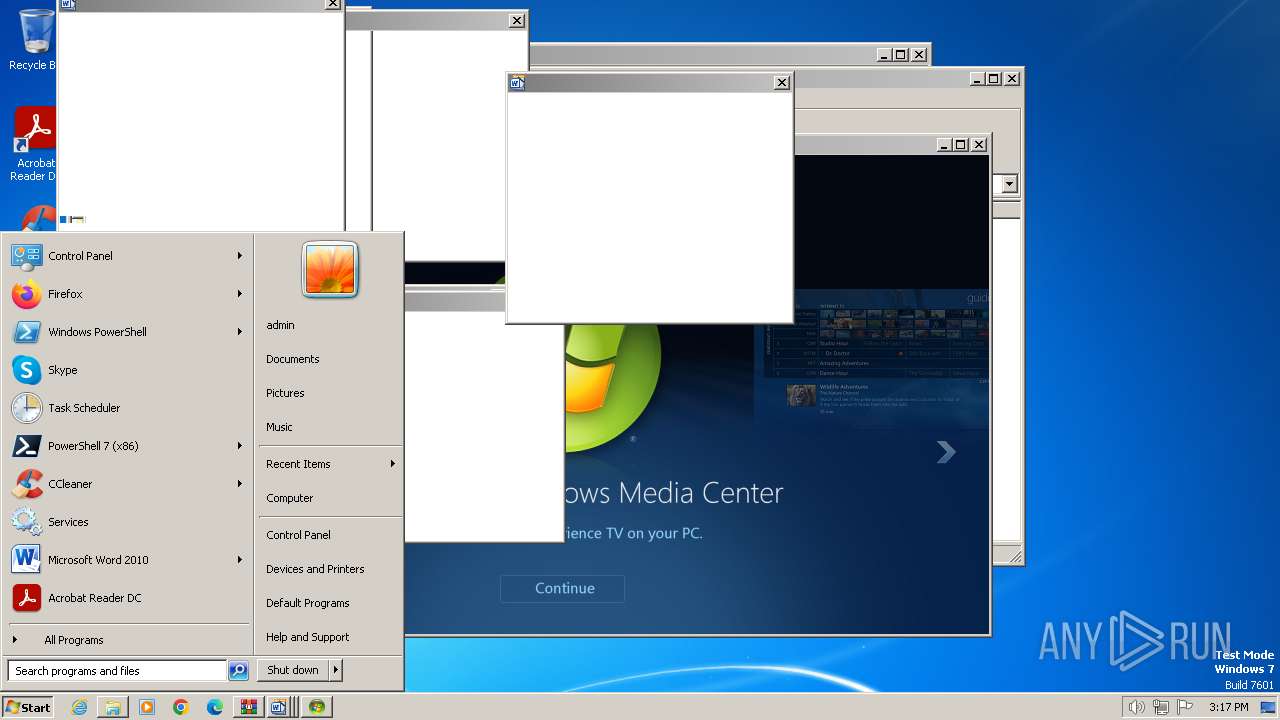1280x720 pixels.
Task: Open the Recycle Bin desktop icon
Action: coord(34,40)
